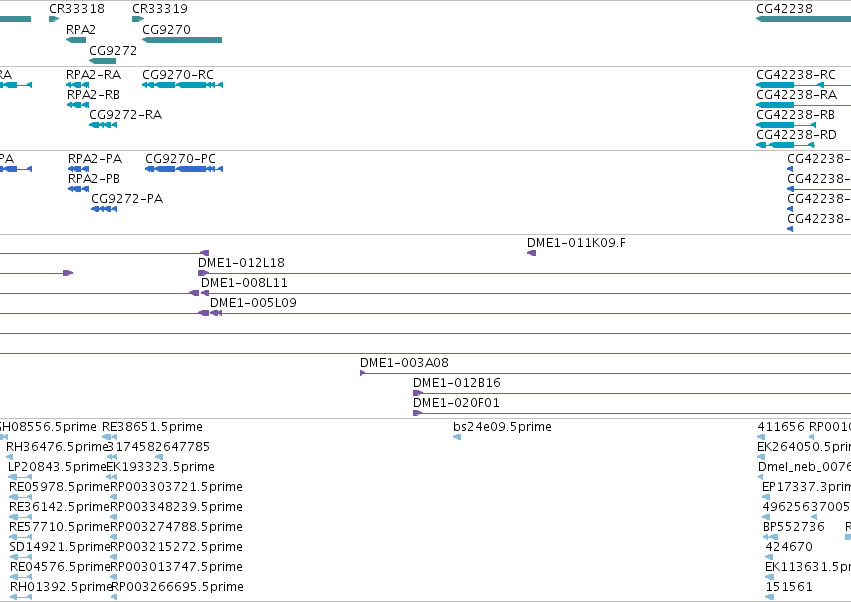Open the EP17337.3prim EST label
Viewport: 851px width, 602px height.
click(x=806, y=487)
